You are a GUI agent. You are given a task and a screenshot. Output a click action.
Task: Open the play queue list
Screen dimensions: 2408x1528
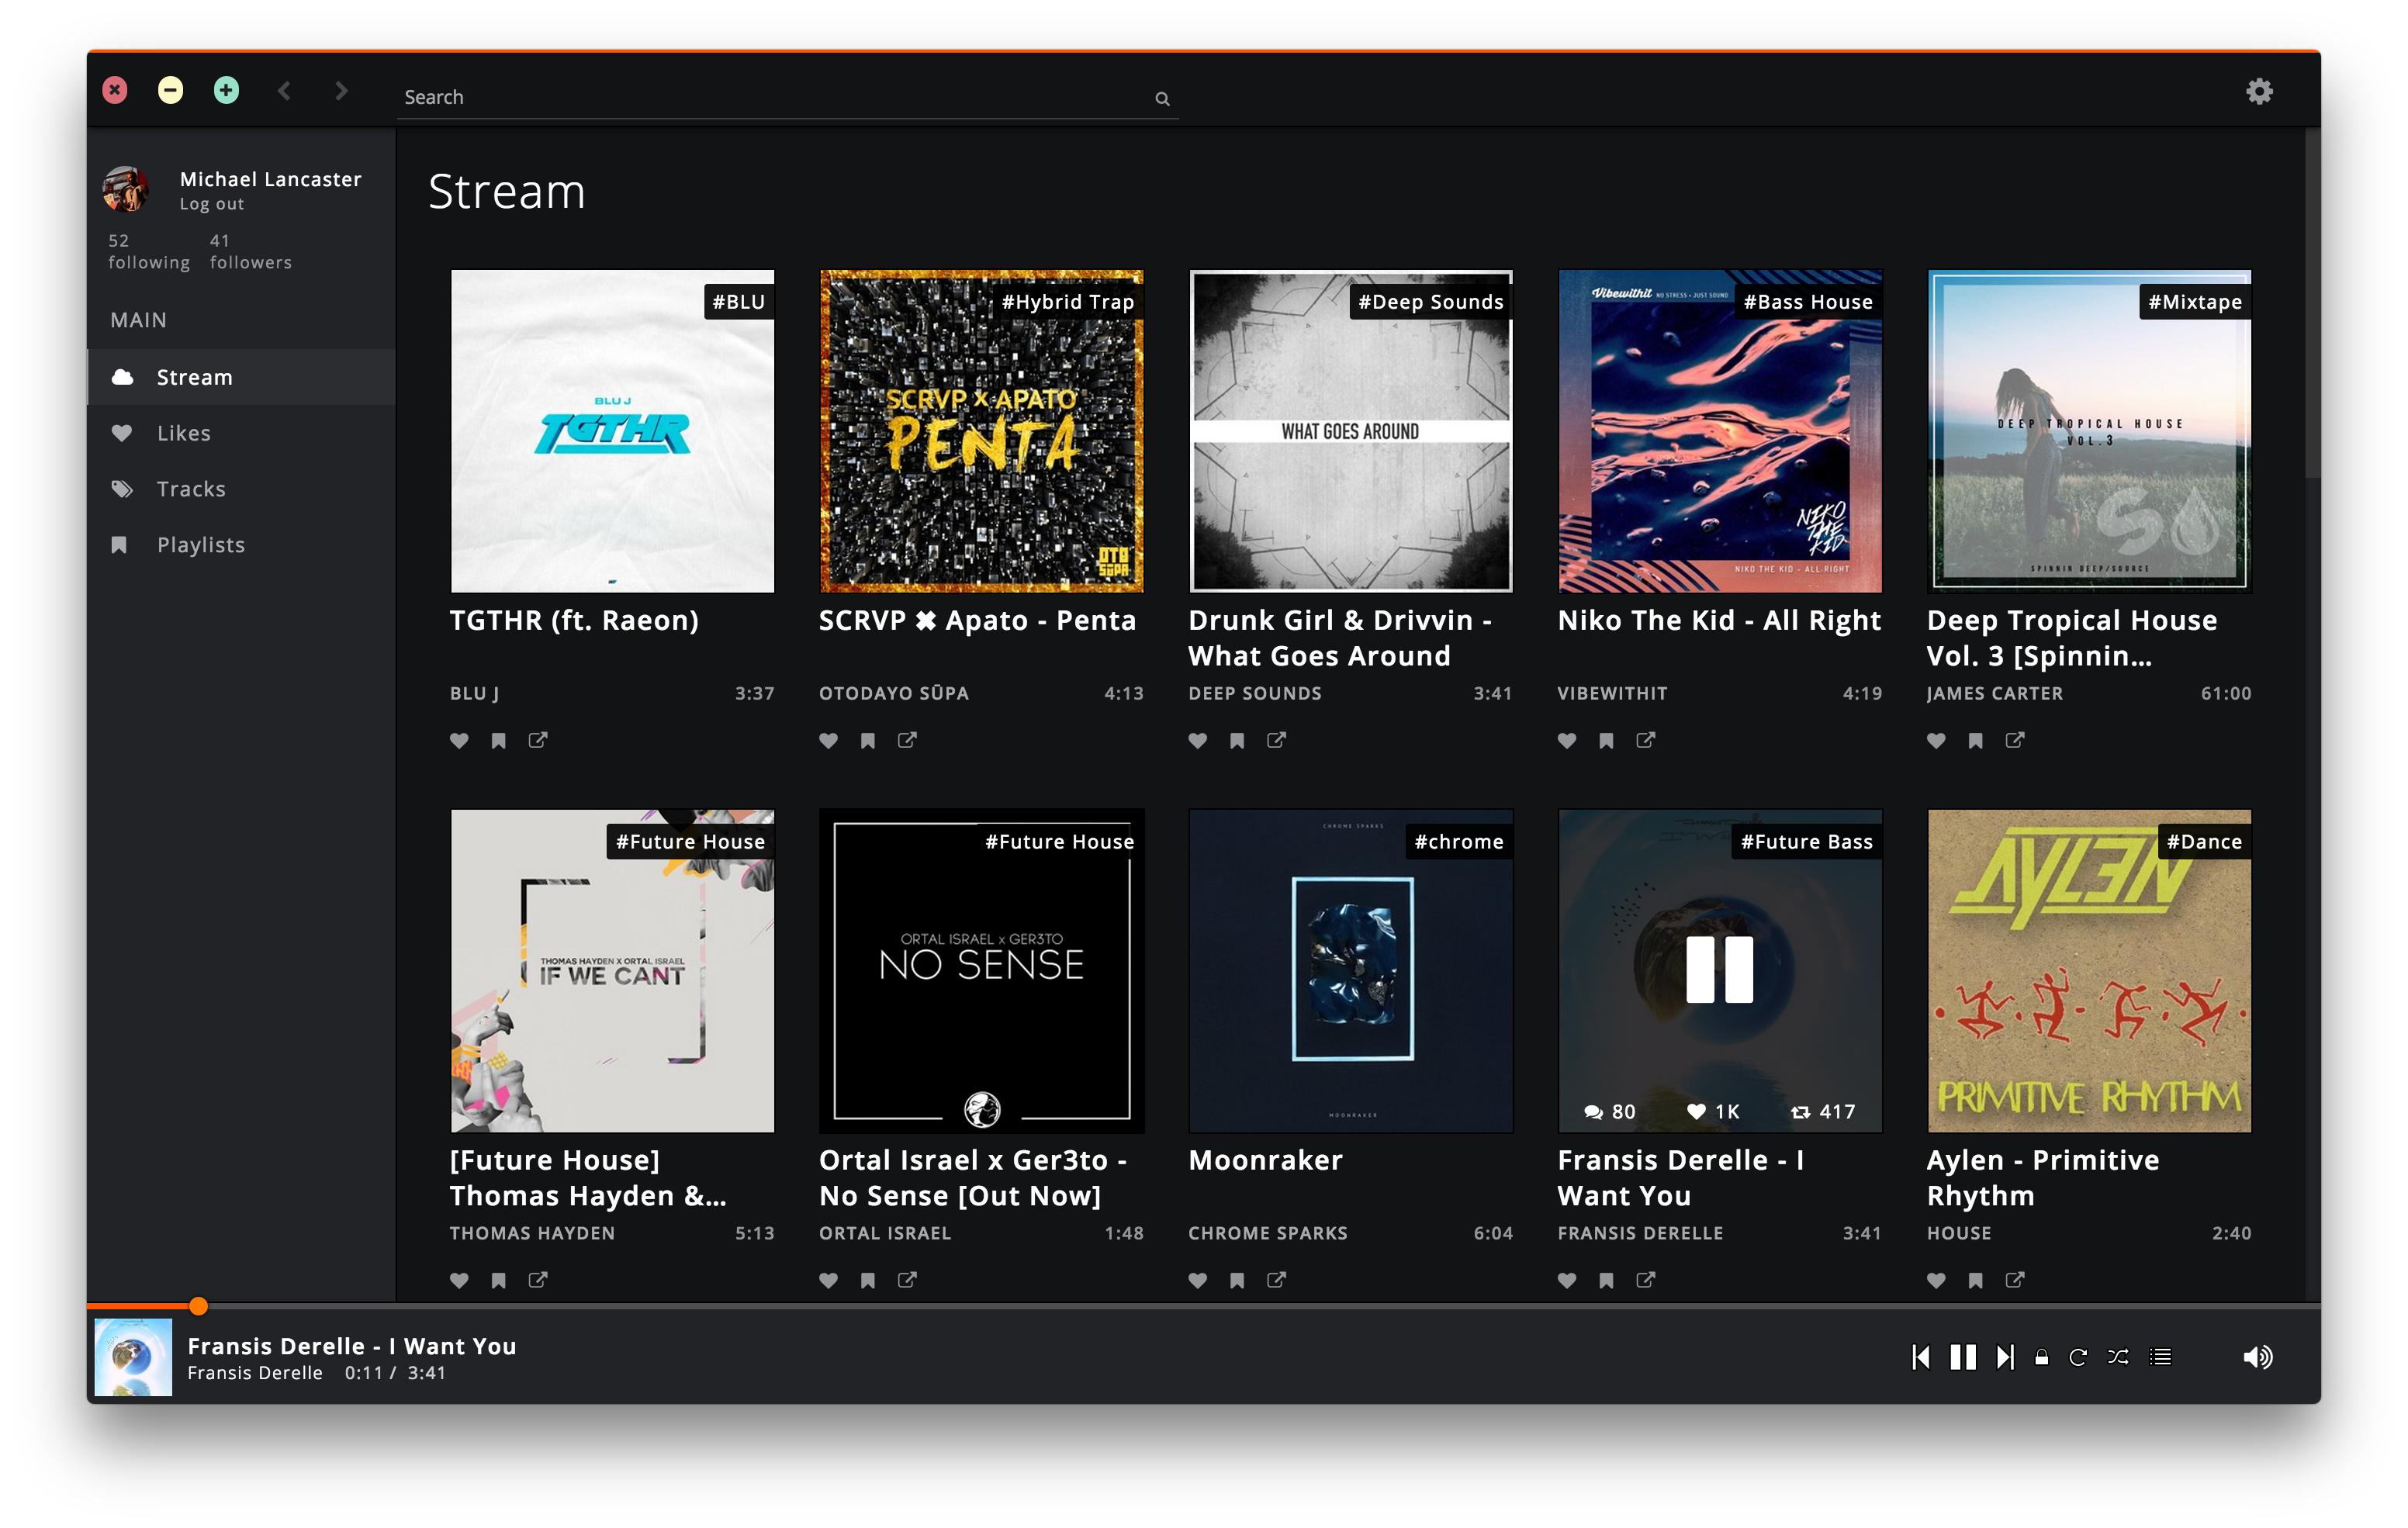(2161, 1357)
